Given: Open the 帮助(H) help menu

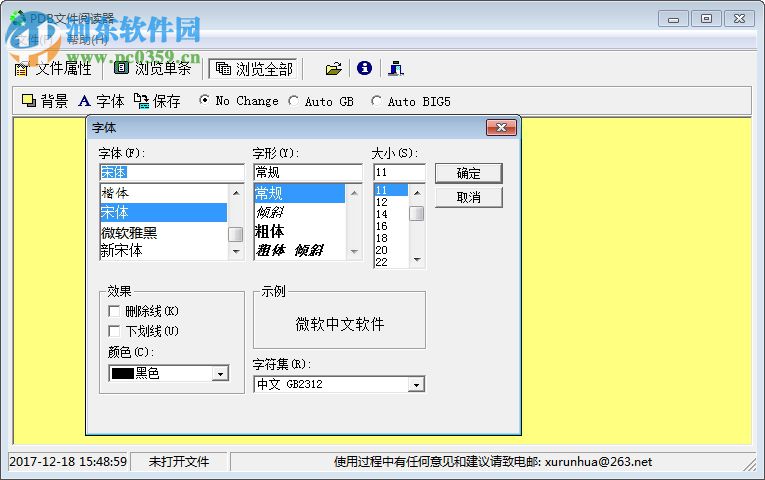Looking at the screenshot, I should 87,40.
